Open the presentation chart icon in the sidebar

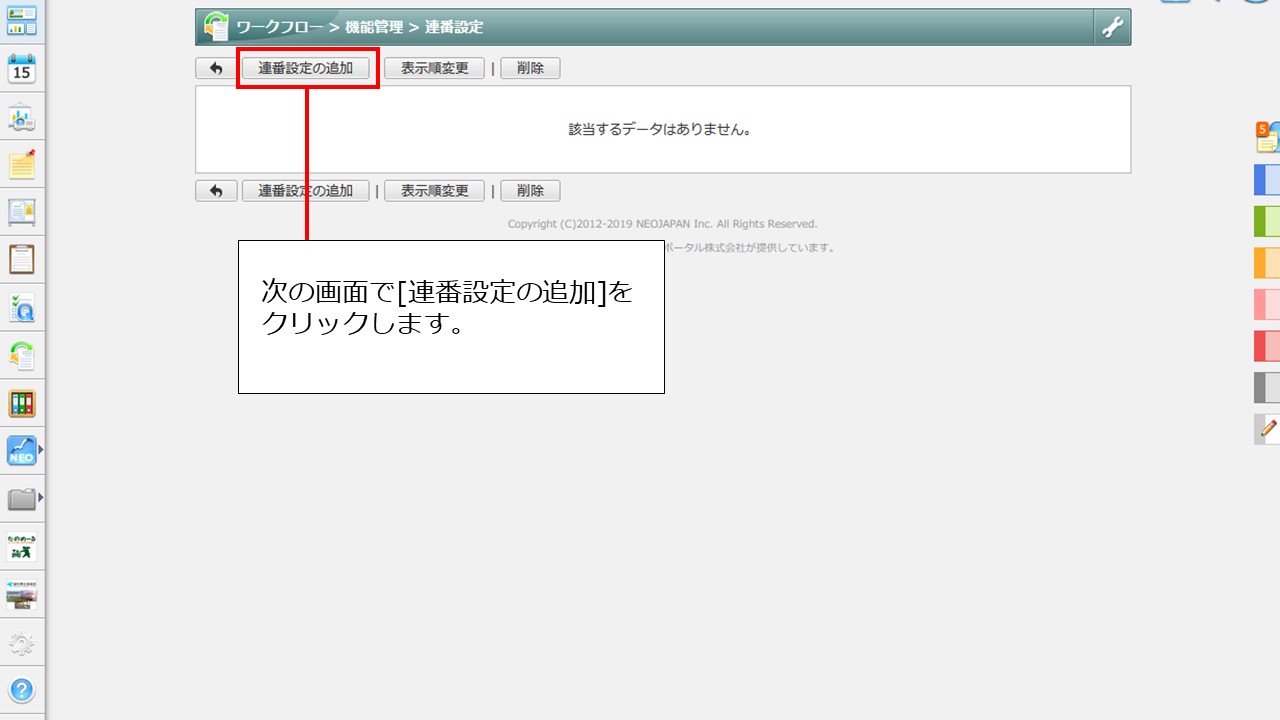coord(22,118)
